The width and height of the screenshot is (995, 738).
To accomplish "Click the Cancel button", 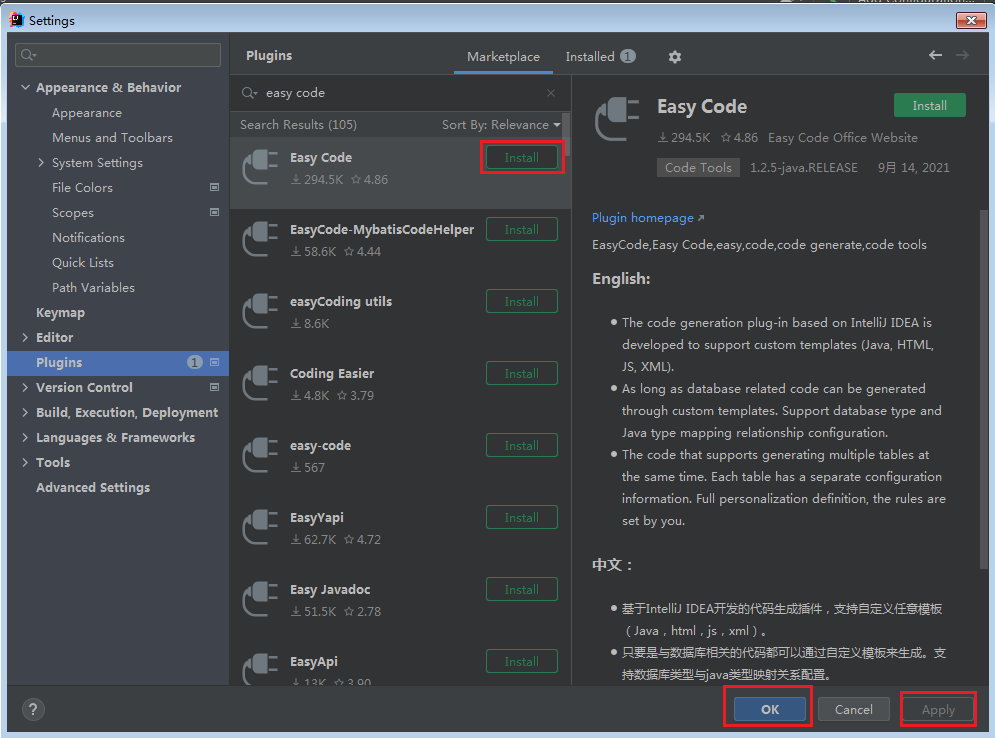I will pos(853,709).
